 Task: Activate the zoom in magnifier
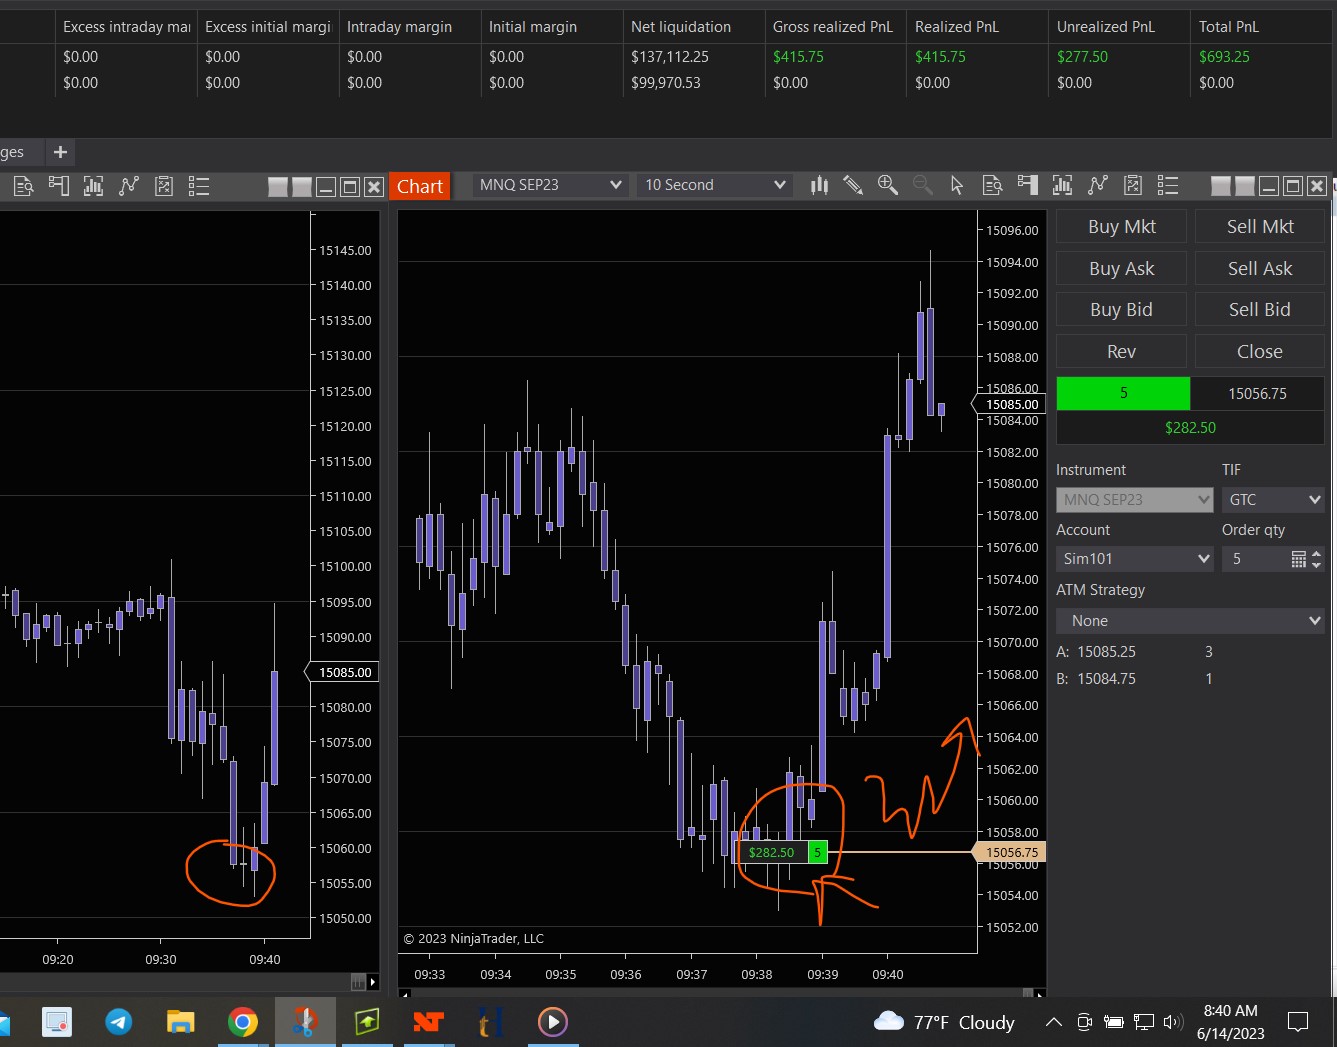coord(887,185)
